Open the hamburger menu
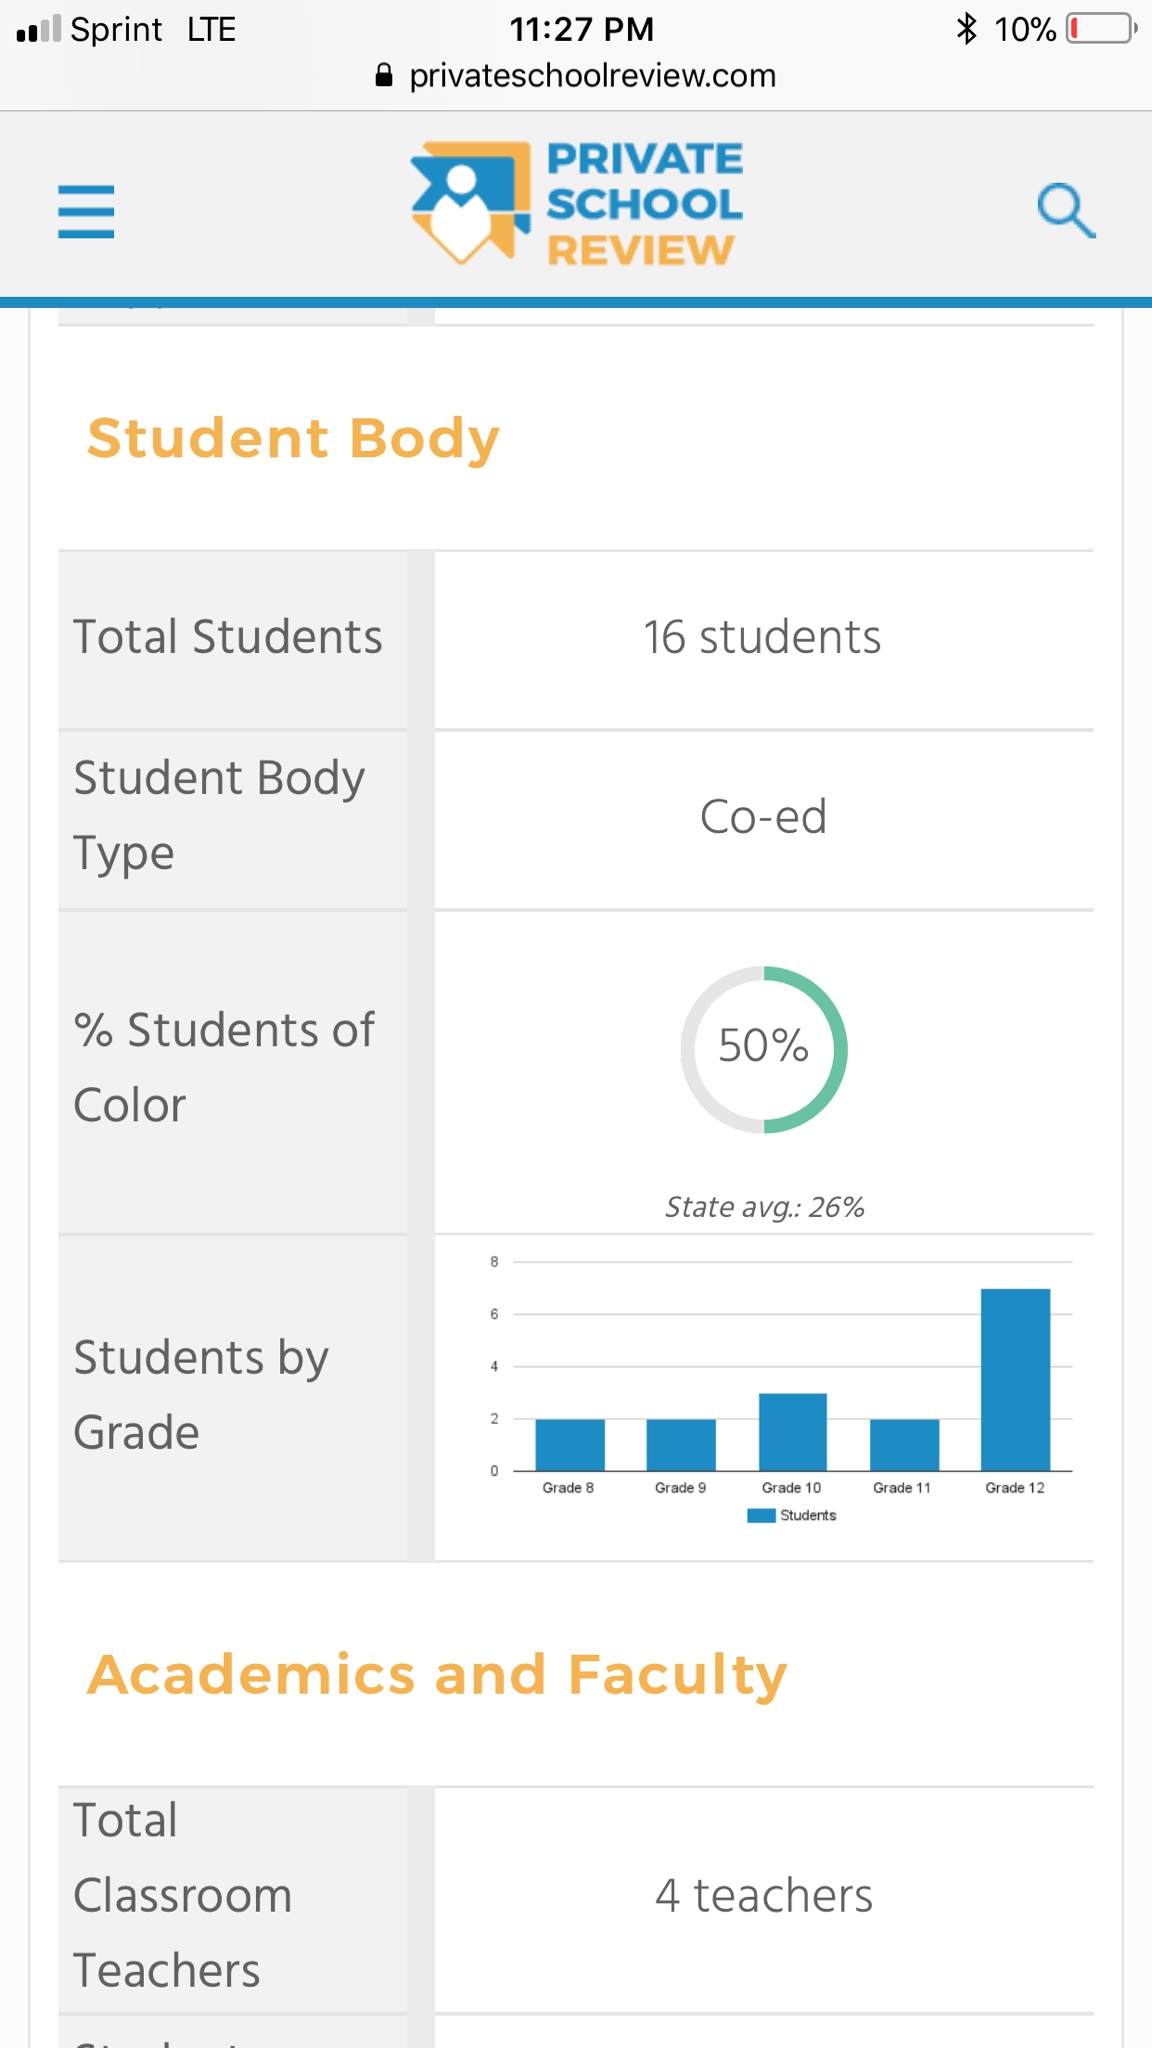This screenshot has height=2048, width=1152. click(86, 212)
